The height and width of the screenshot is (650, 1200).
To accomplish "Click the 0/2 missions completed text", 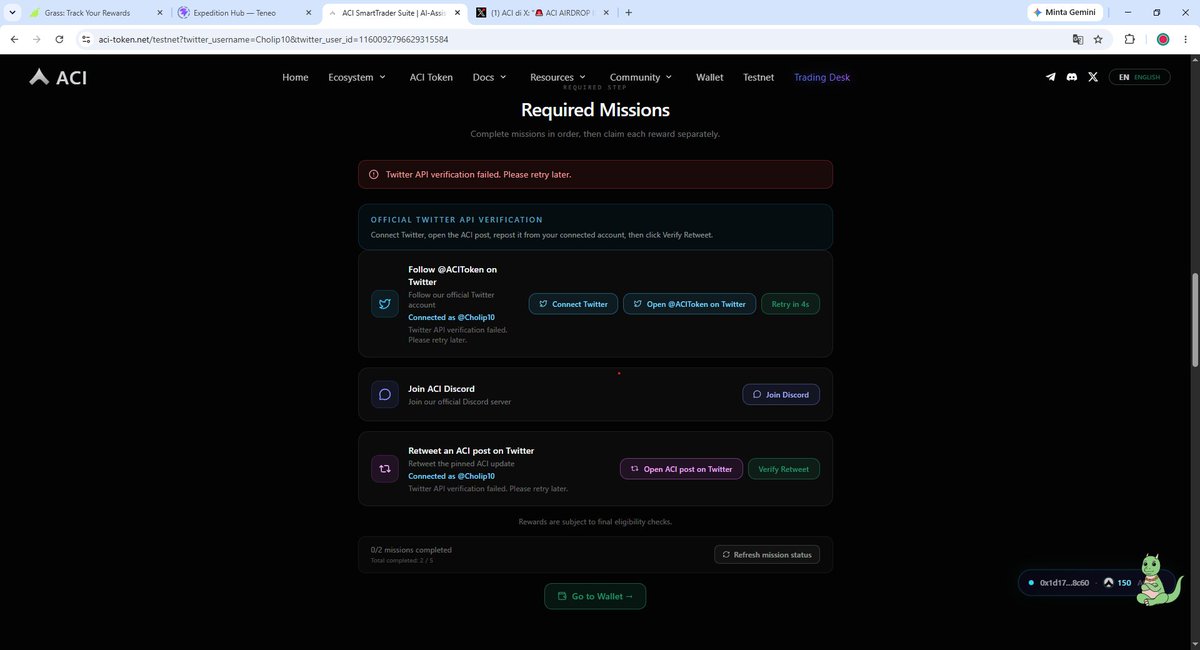I will click(411, 549).
